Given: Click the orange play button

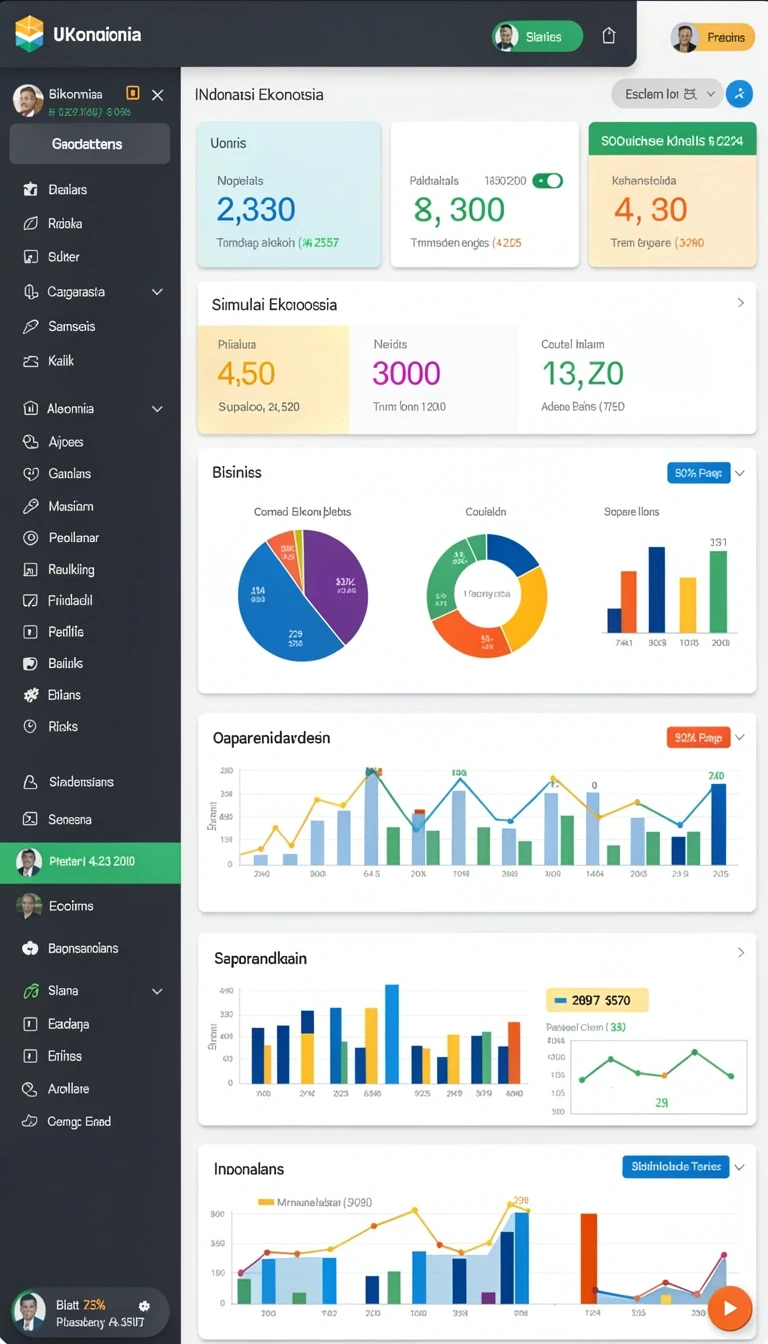Looking at the screenshot, I should click(730, 1308).
